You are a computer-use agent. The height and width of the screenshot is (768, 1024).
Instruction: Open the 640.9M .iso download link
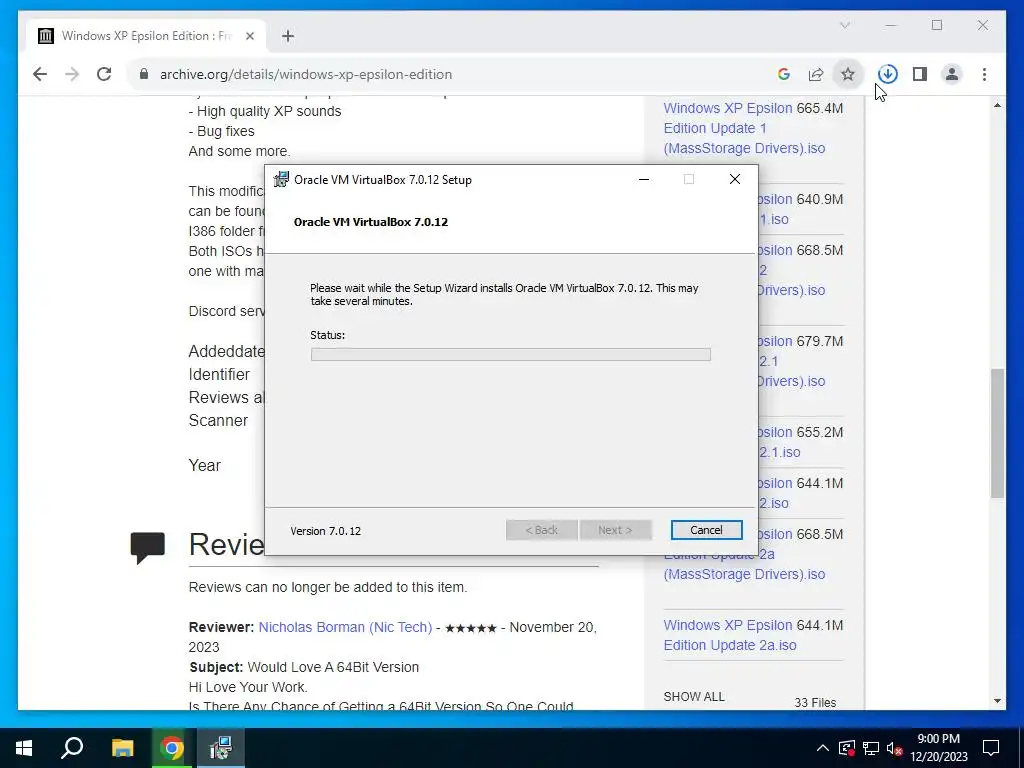pos(774,209)
